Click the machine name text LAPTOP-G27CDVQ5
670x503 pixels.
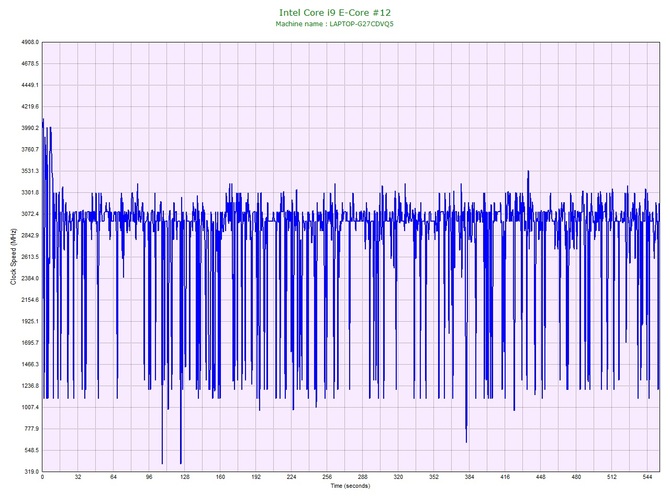click(x=361, y=24)
